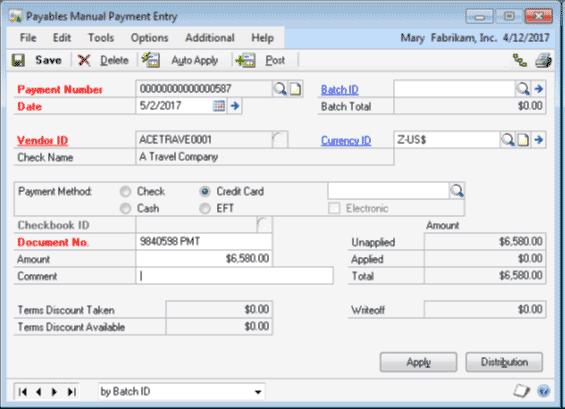
Task: Click the Total amount value
Action: [485, 276]
